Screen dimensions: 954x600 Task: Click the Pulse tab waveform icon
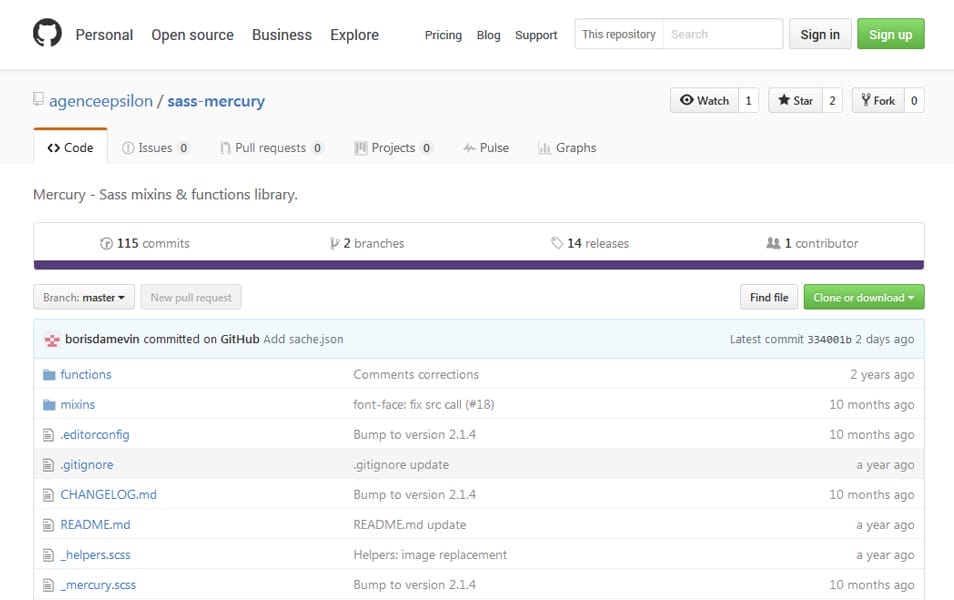[x=469, y=148]
